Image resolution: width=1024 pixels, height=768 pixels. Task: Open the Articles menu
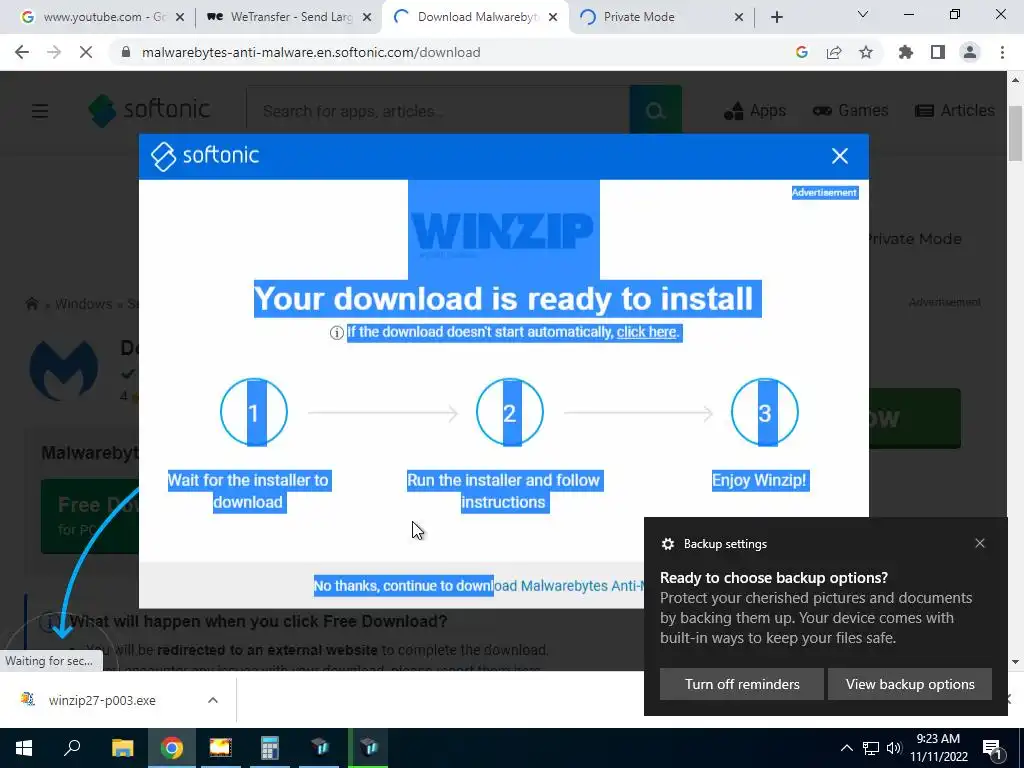(955, 110)
